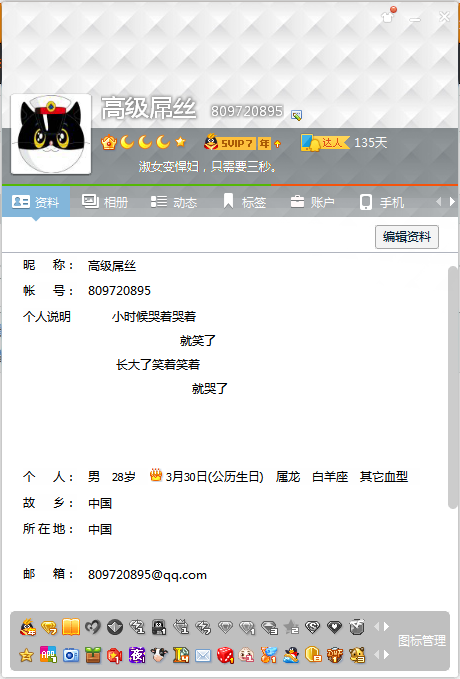Click the 135天 text in header
The height and width of the screenshot is (679, 460).
(370, 142)
